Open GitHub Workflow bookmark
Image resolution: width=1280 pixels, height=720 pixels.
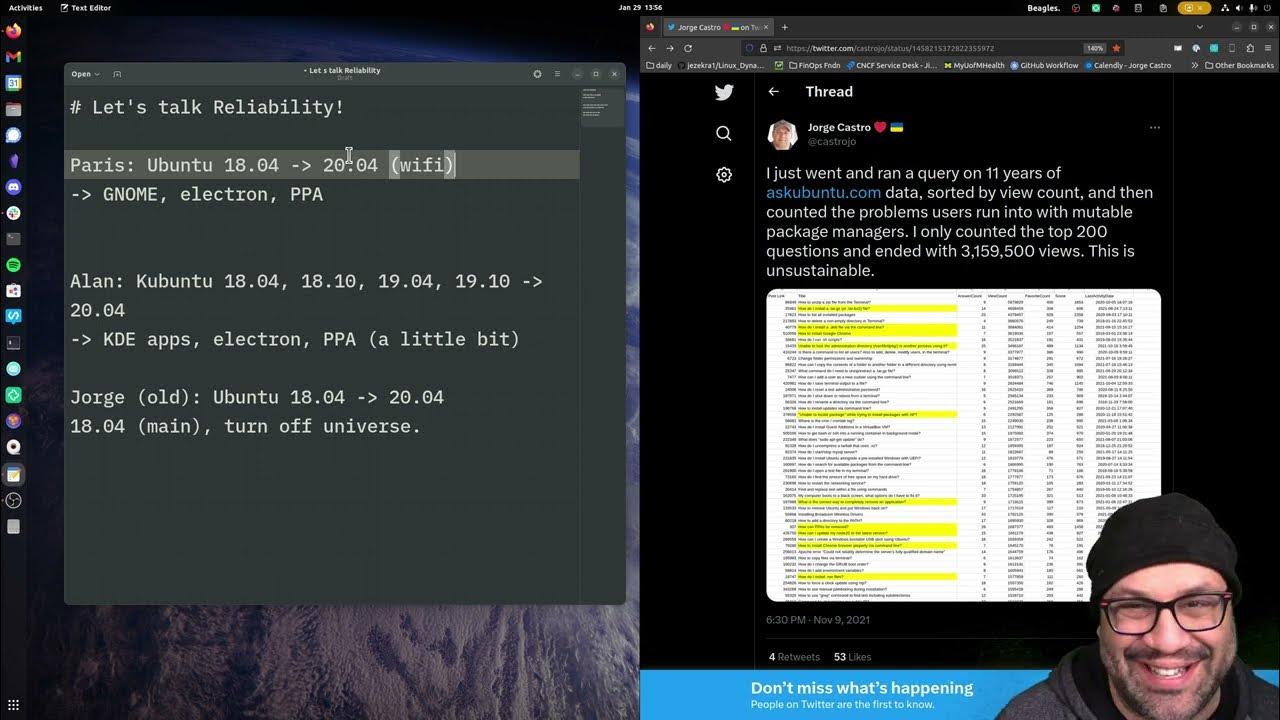tap(1043, 65)
